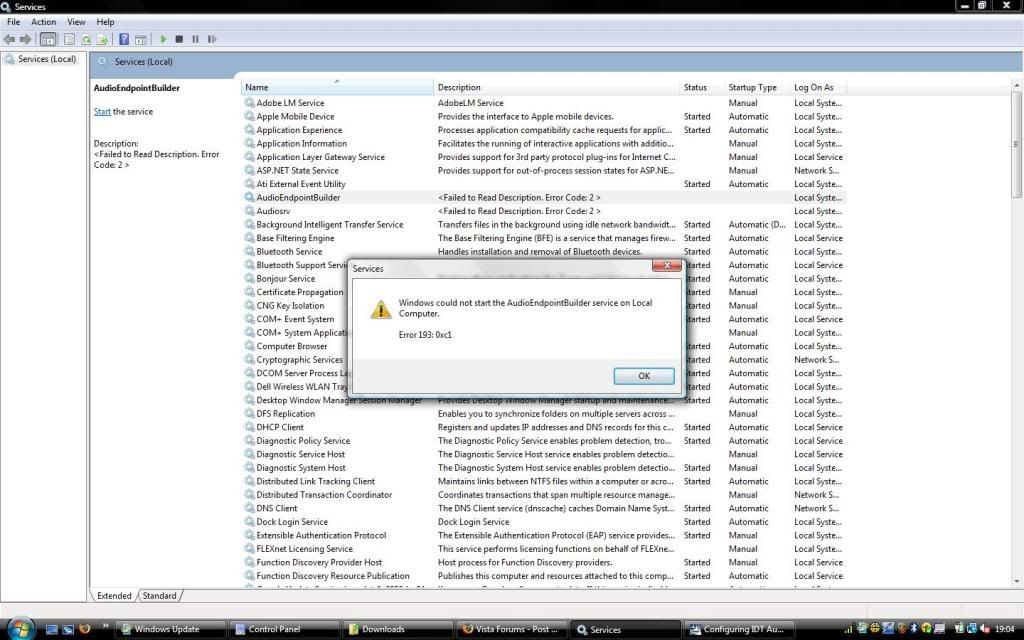Viewport: 1024px width, 640px height.
Task: Select the Dock Login Service gear icon
Action: (x=249, y=522)
